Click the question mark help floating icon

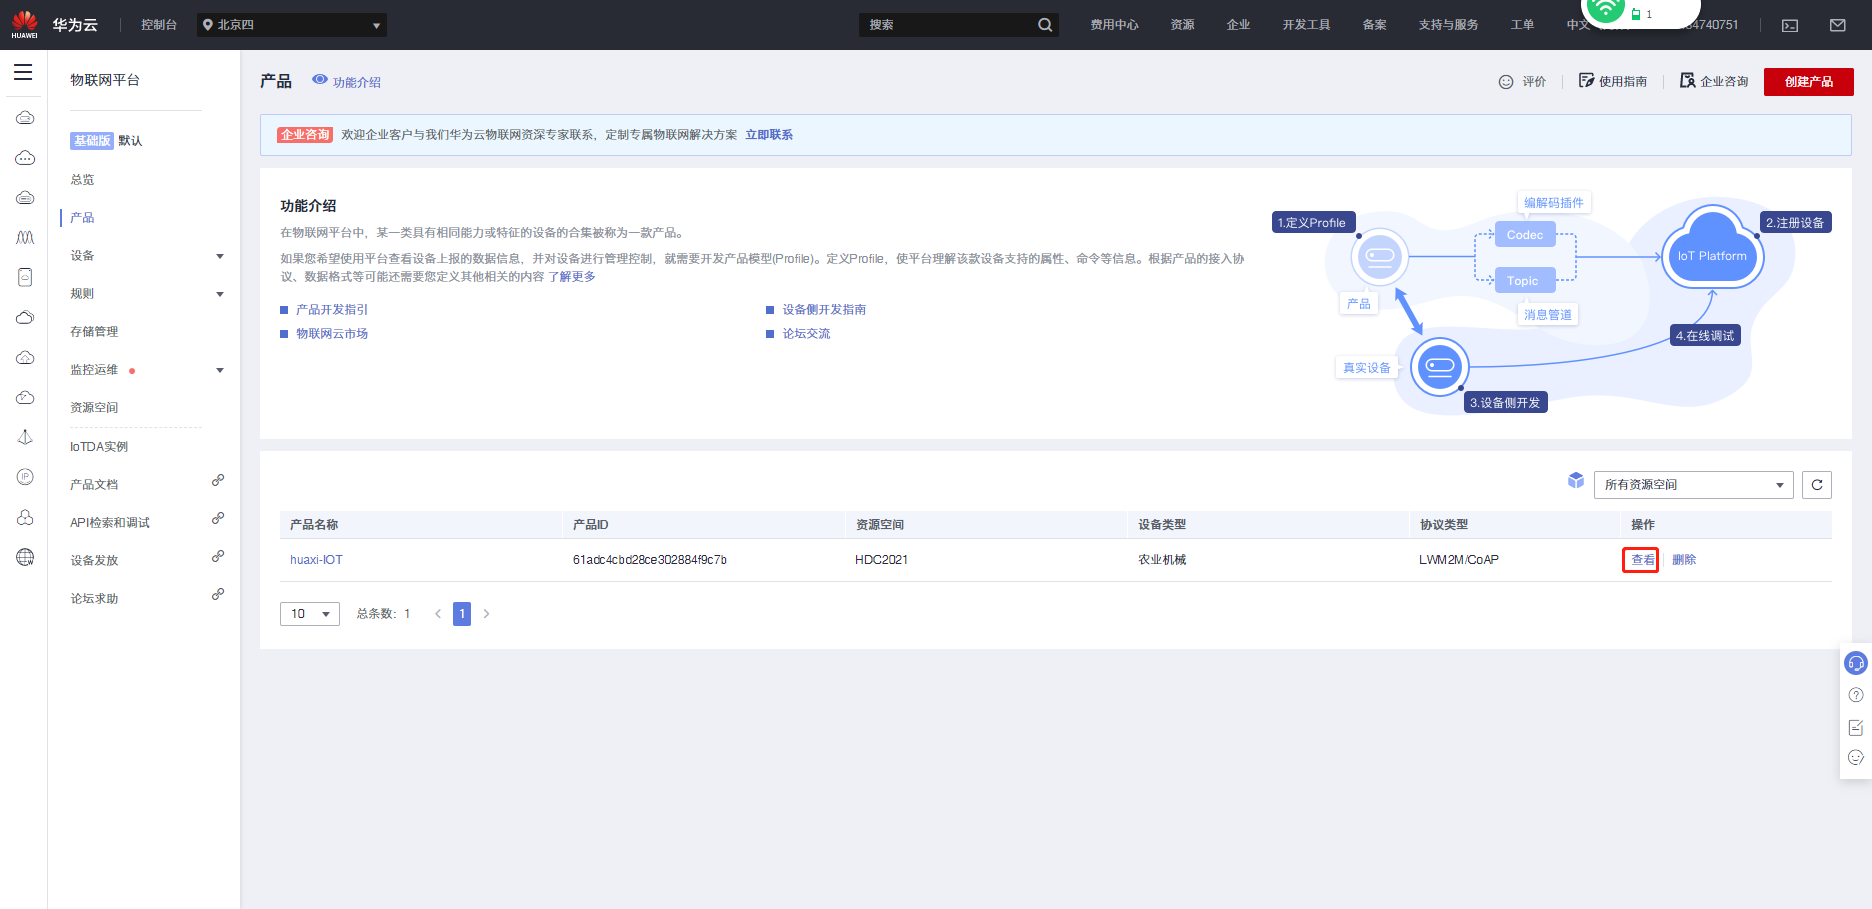pyautogui.click(x=1856, y=695)
